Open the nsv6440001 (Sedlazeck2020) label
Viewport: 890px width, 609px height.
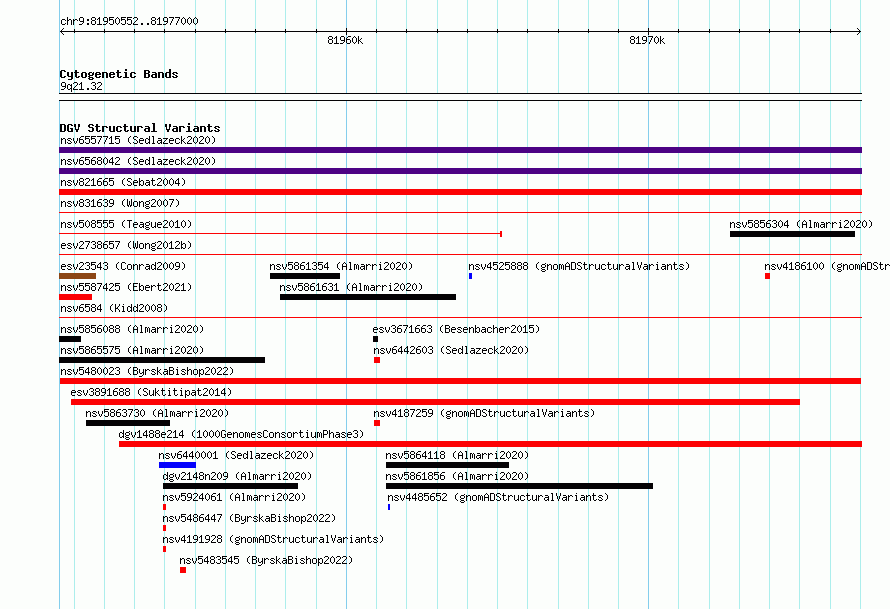pos(236,455)
